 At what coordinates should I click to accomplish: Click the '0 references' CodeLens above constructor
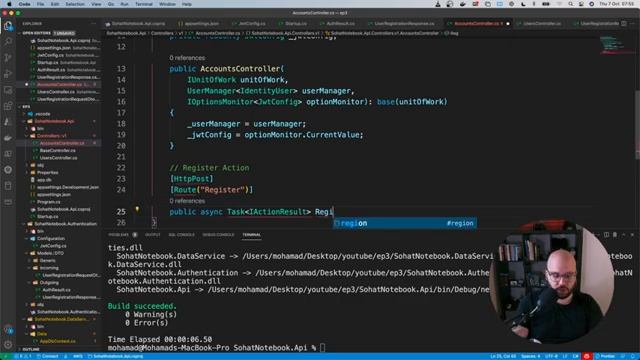click(x=187, y=58)
